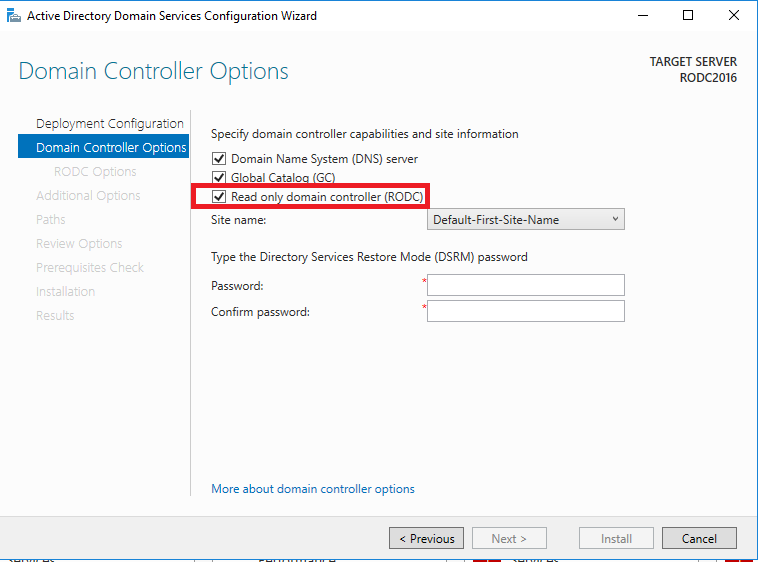Open the Site name dropdown
Viewport: 758px width, 562px height.
525,219
